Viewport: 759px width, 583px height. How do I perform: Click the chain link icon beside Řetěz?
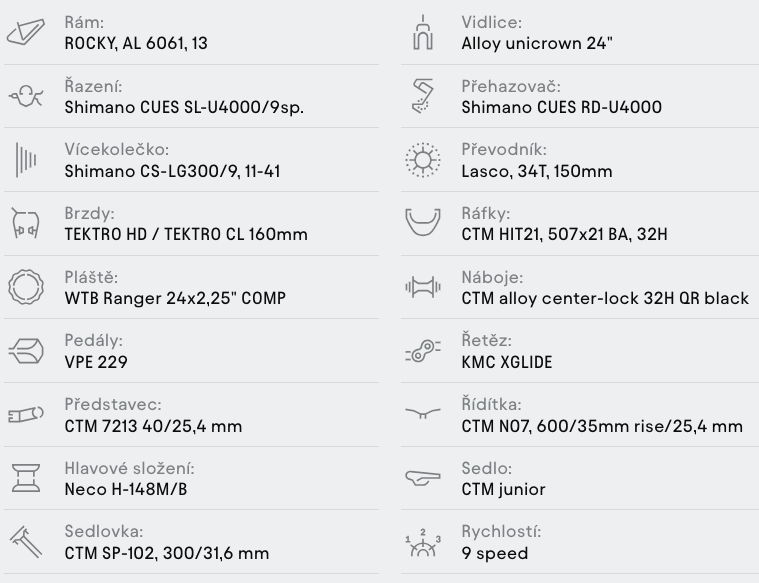click(423, 351)
